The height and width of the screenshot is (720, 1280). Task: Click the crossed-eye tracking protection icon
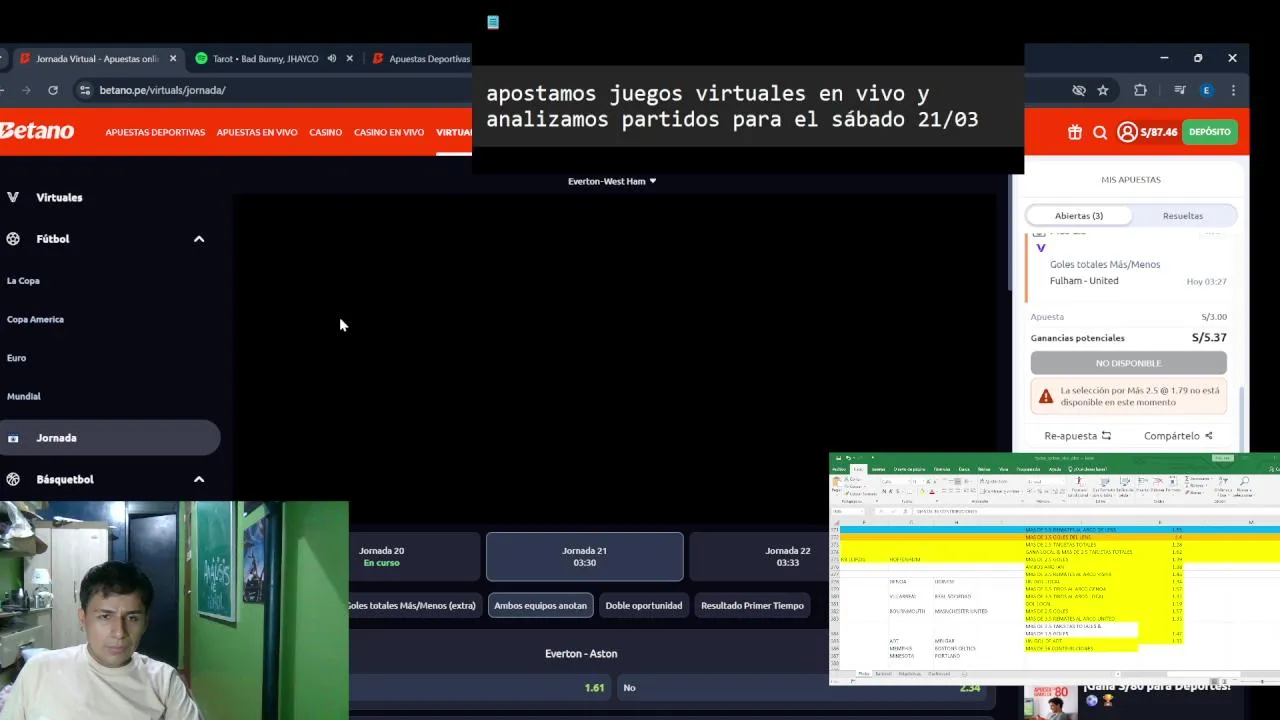point(1079,90)
